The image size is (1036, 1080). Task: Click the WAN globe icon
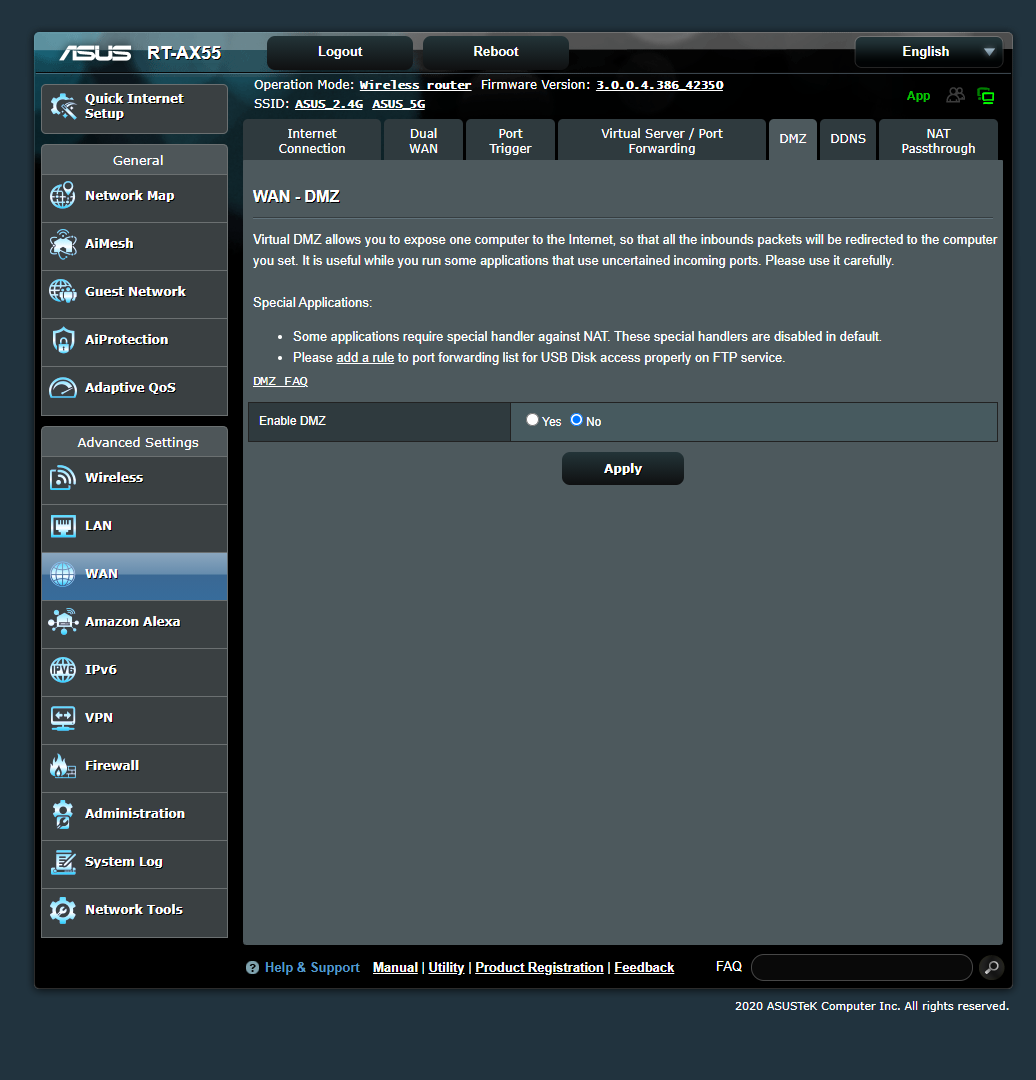click(63, 574)
